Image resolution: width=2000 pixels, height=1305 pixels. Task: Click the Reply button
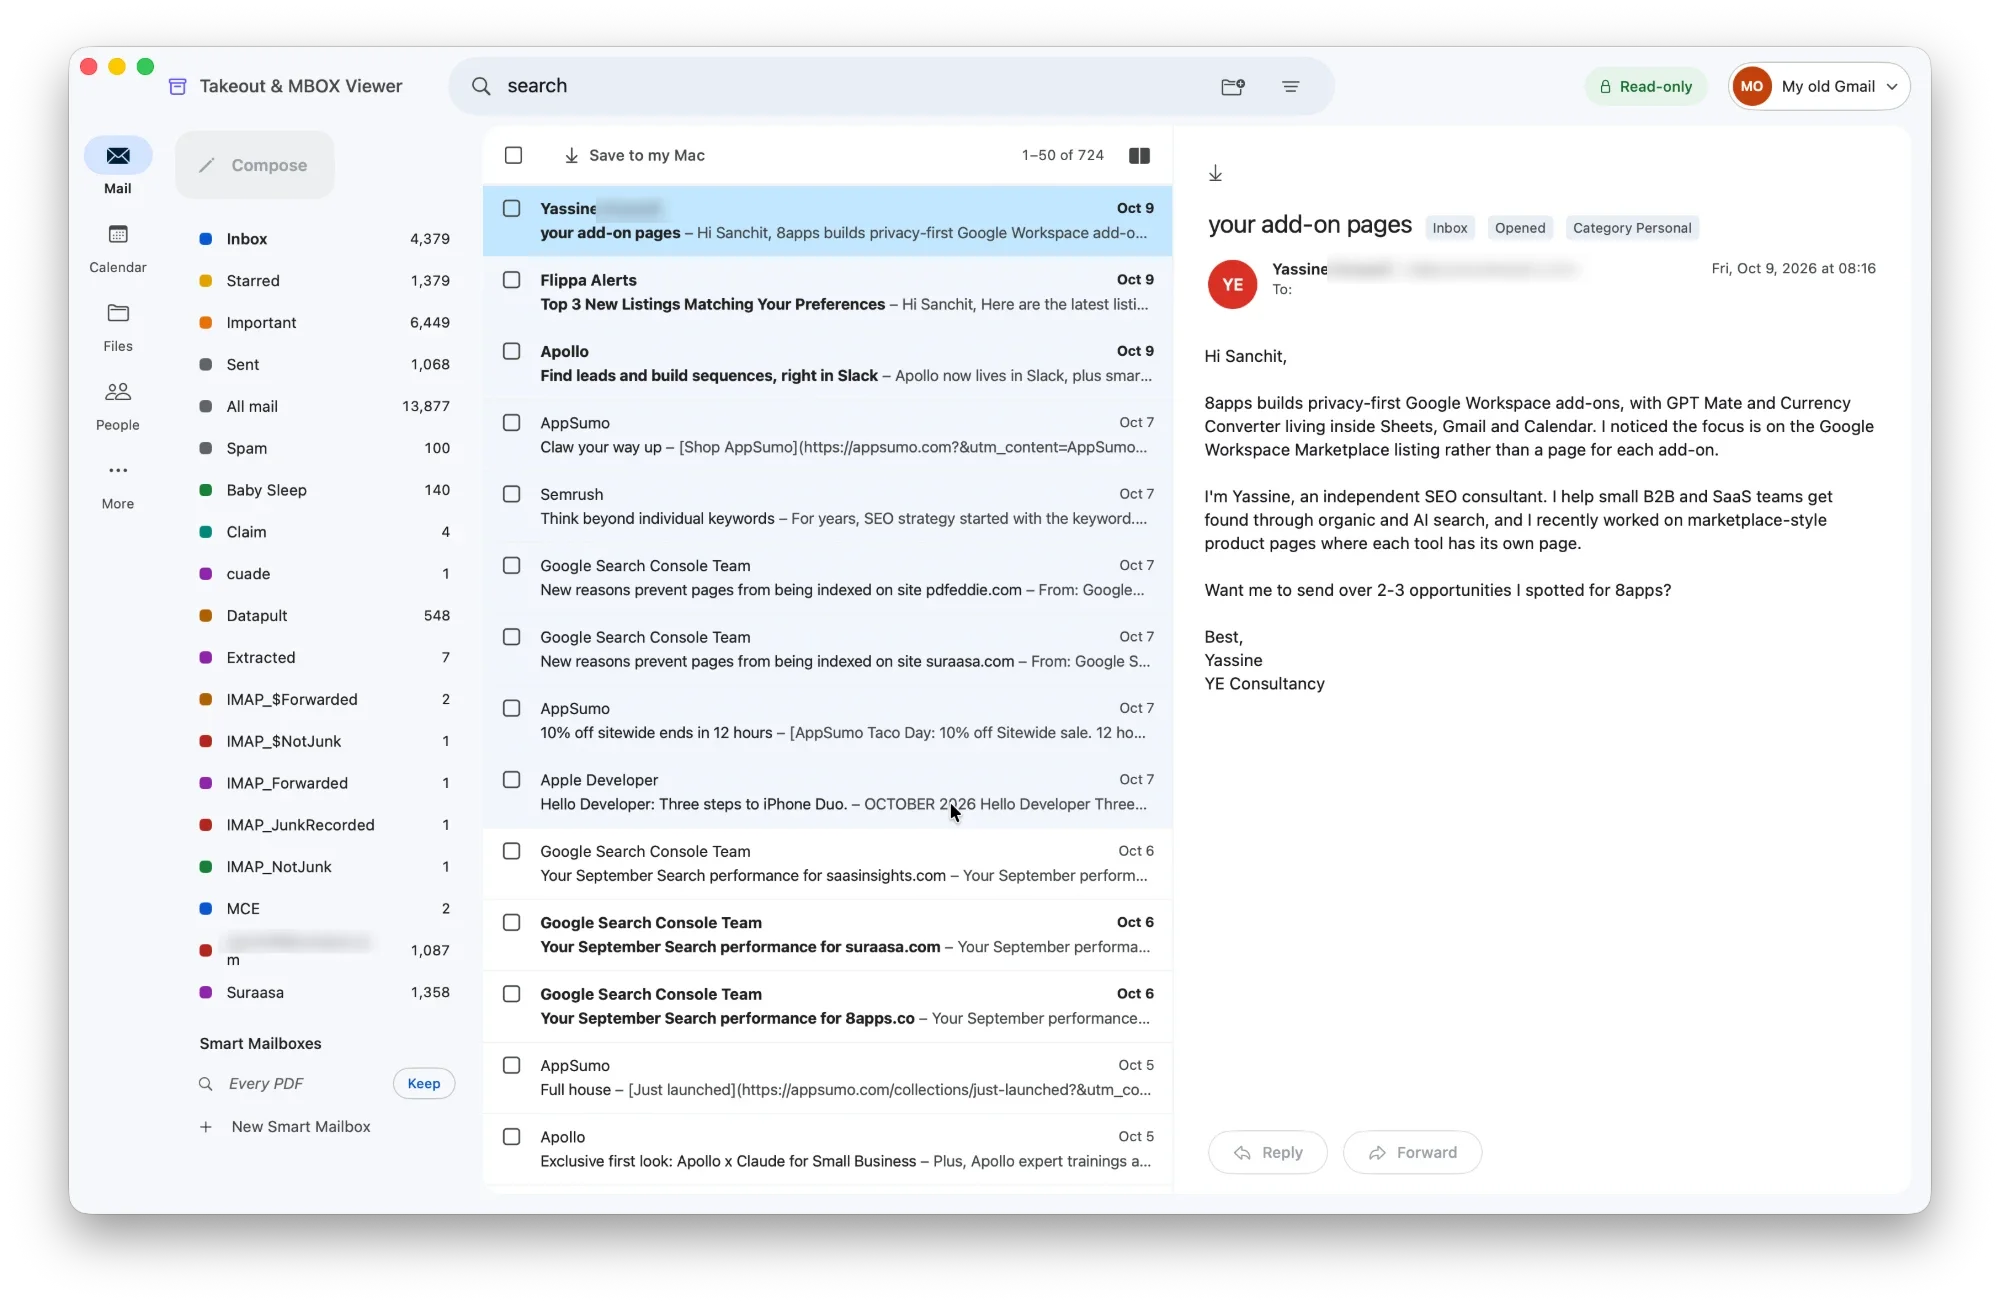1268,1153
